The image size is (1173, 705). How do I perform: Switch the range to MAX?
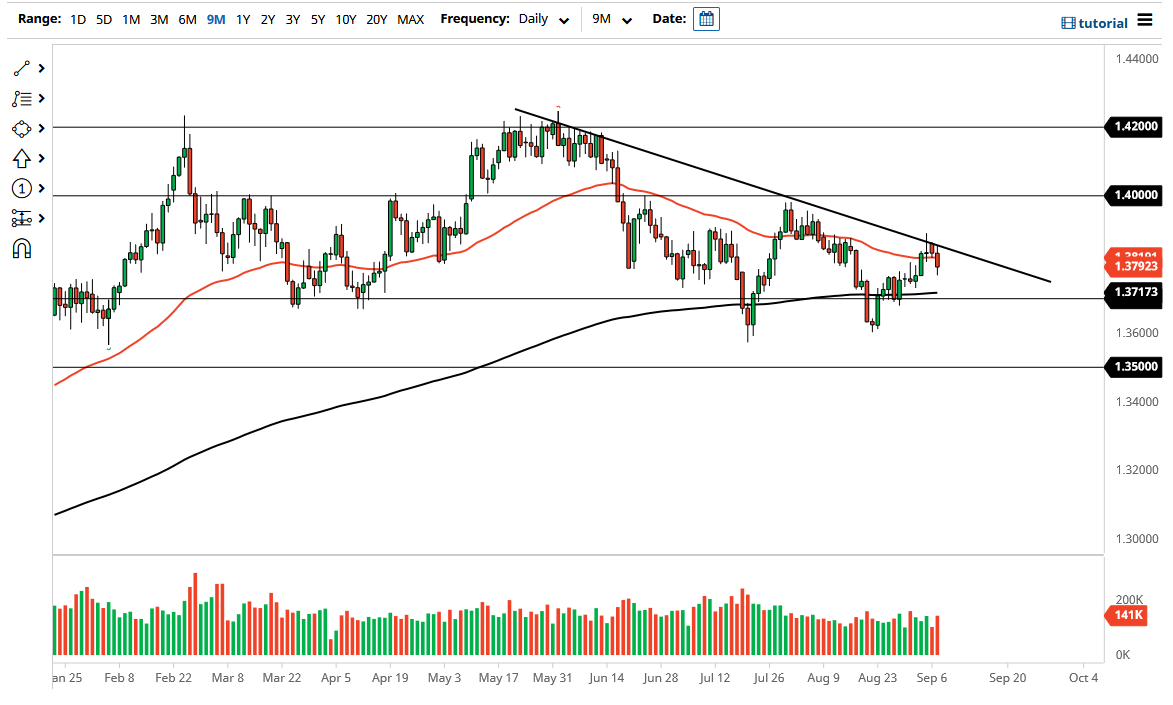[x=410, y=18]
